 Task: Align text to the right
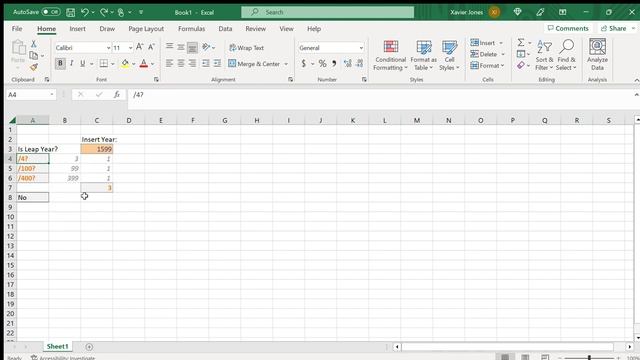pos(192,63)
